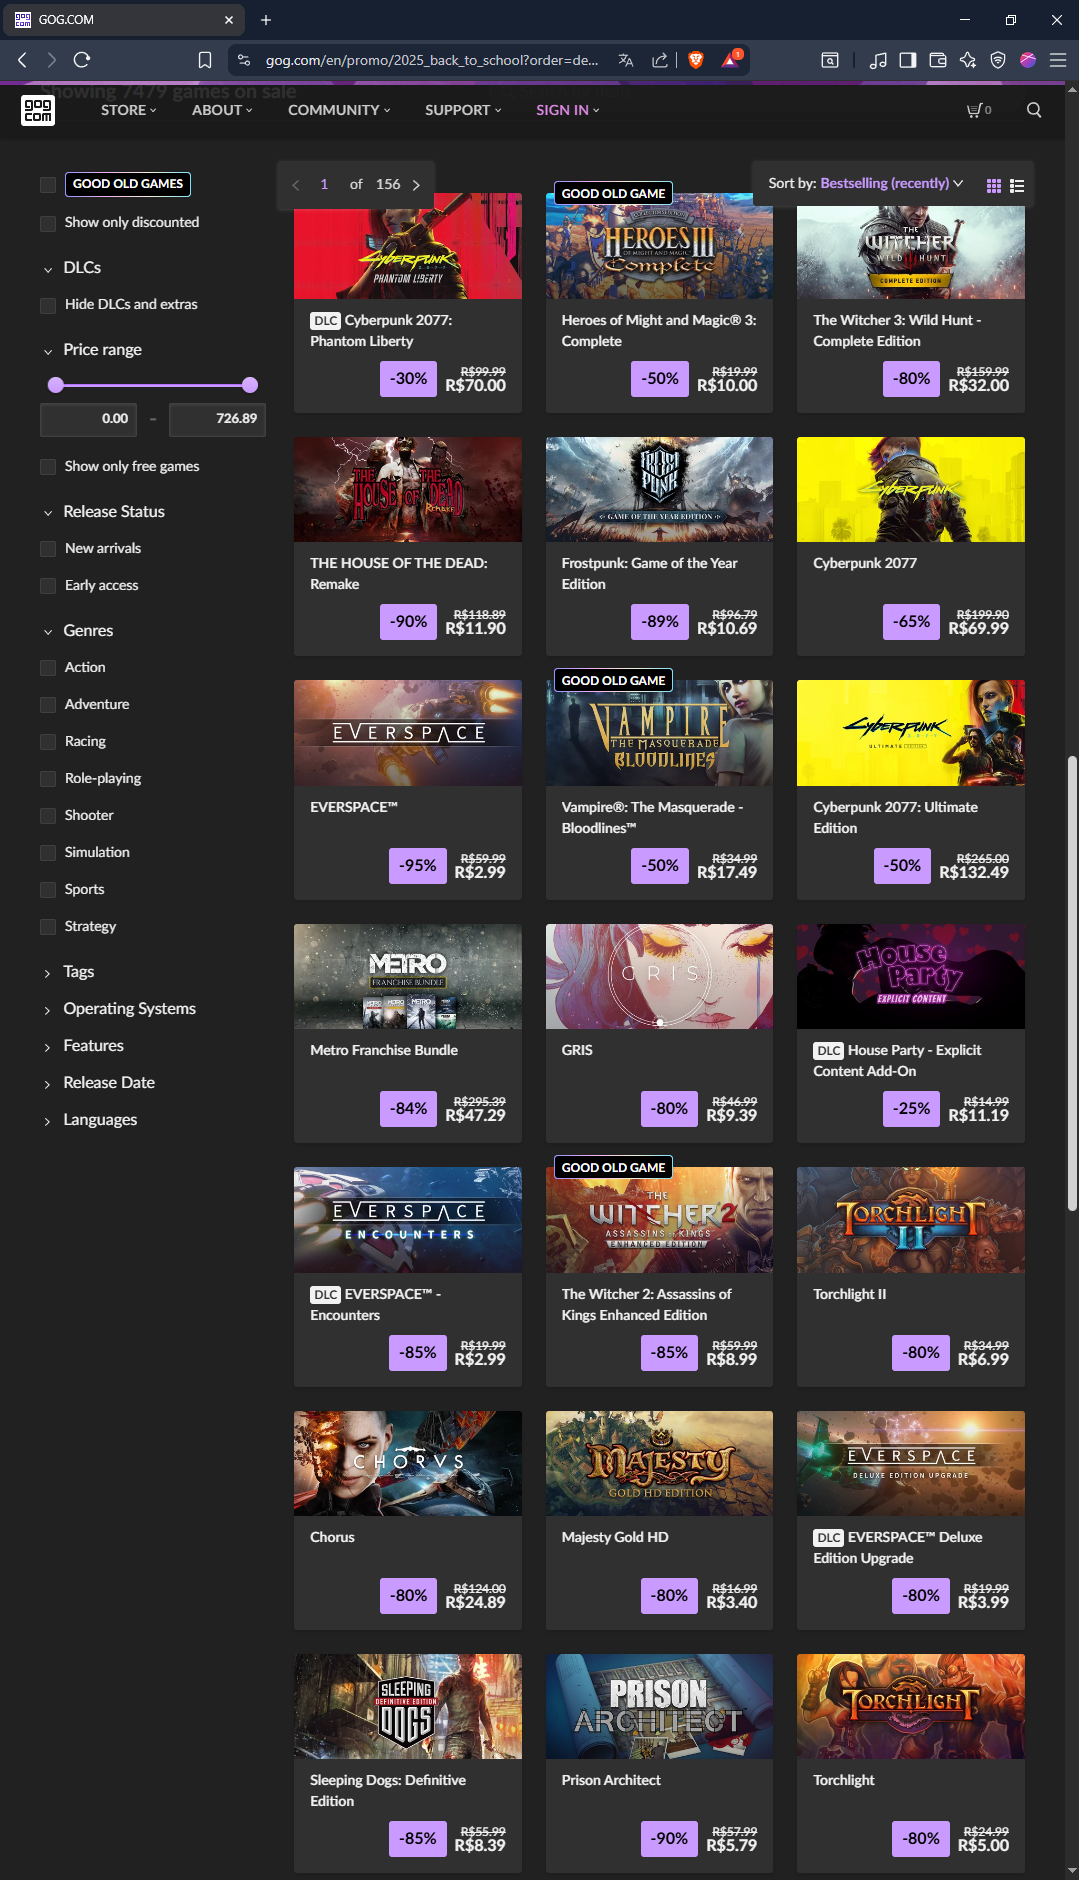
Task: Open new browser tab plus icon
Action: click(x=266, y=20)
